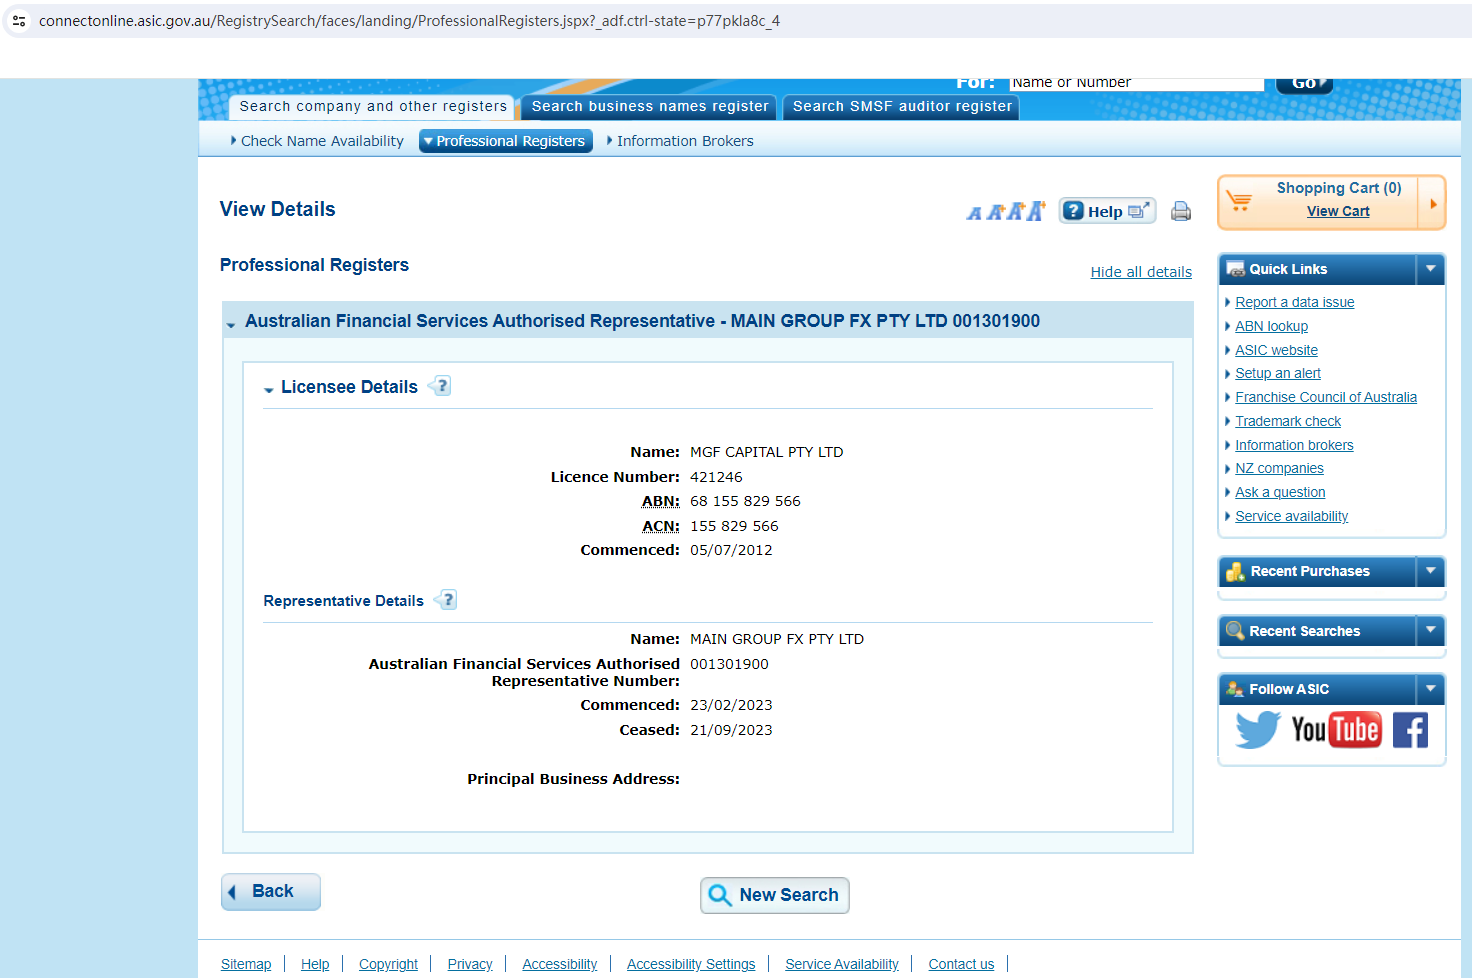The height and width of the screenshot is (978, 1472).
Task: Switch to Search SMSF auditor register tab
Action: point(902,107)
